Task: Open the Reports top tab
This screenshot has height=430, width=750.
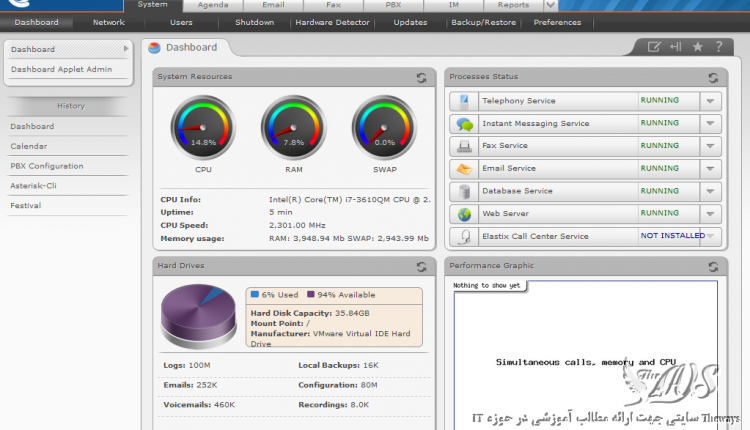Action: 513,5
